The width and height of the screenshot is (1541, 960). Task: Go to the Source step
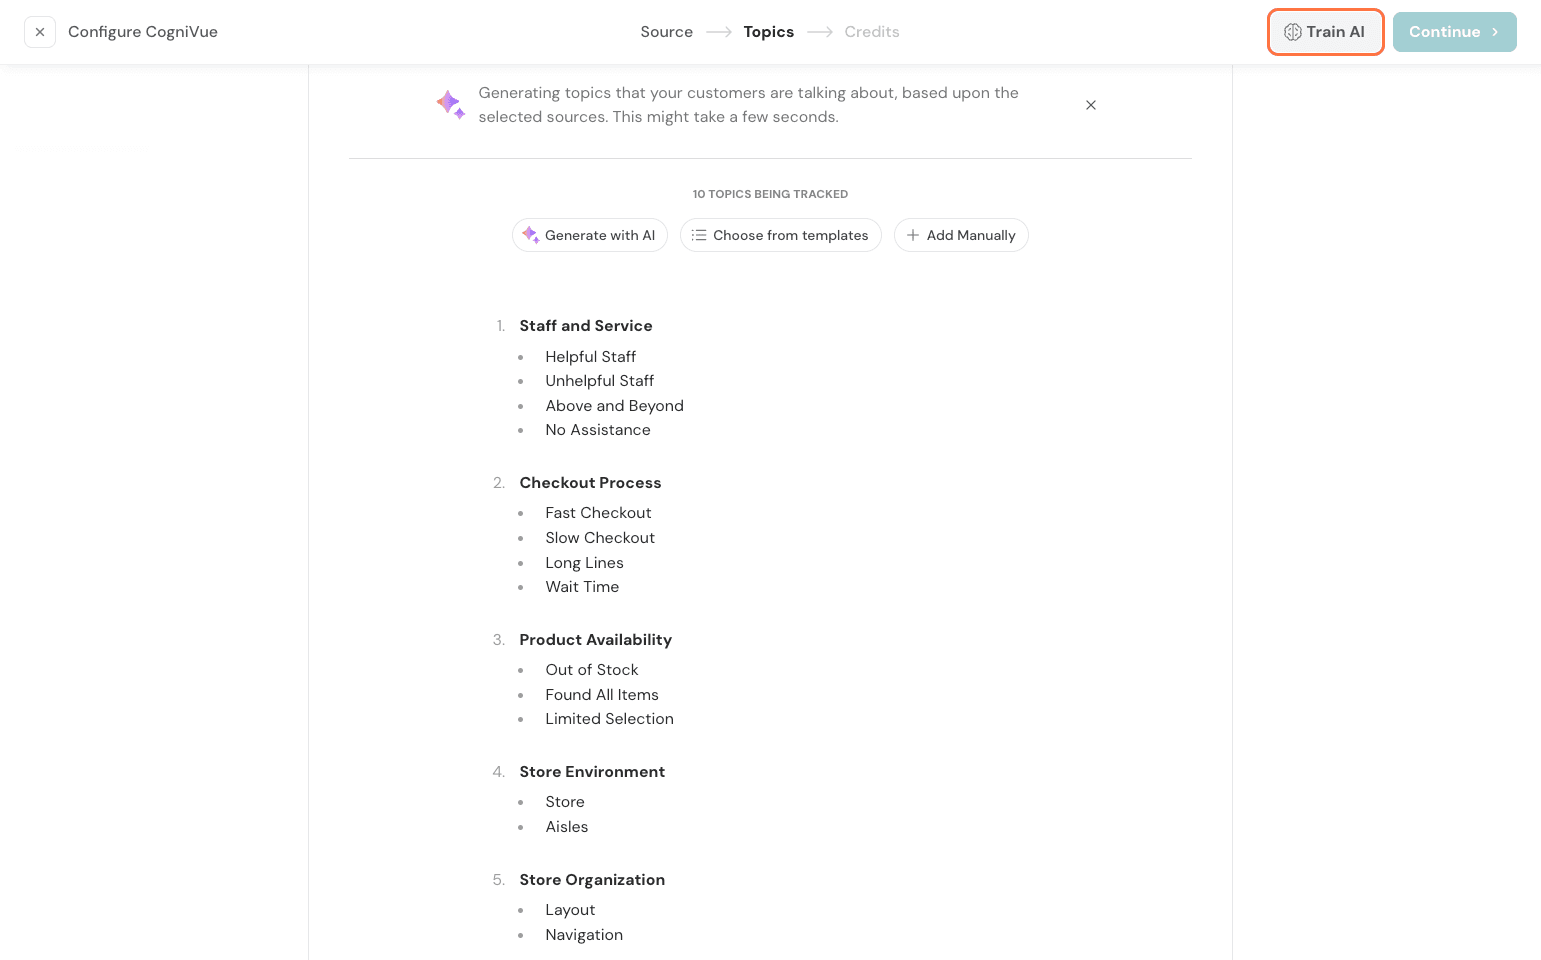[x=666, y=32]
